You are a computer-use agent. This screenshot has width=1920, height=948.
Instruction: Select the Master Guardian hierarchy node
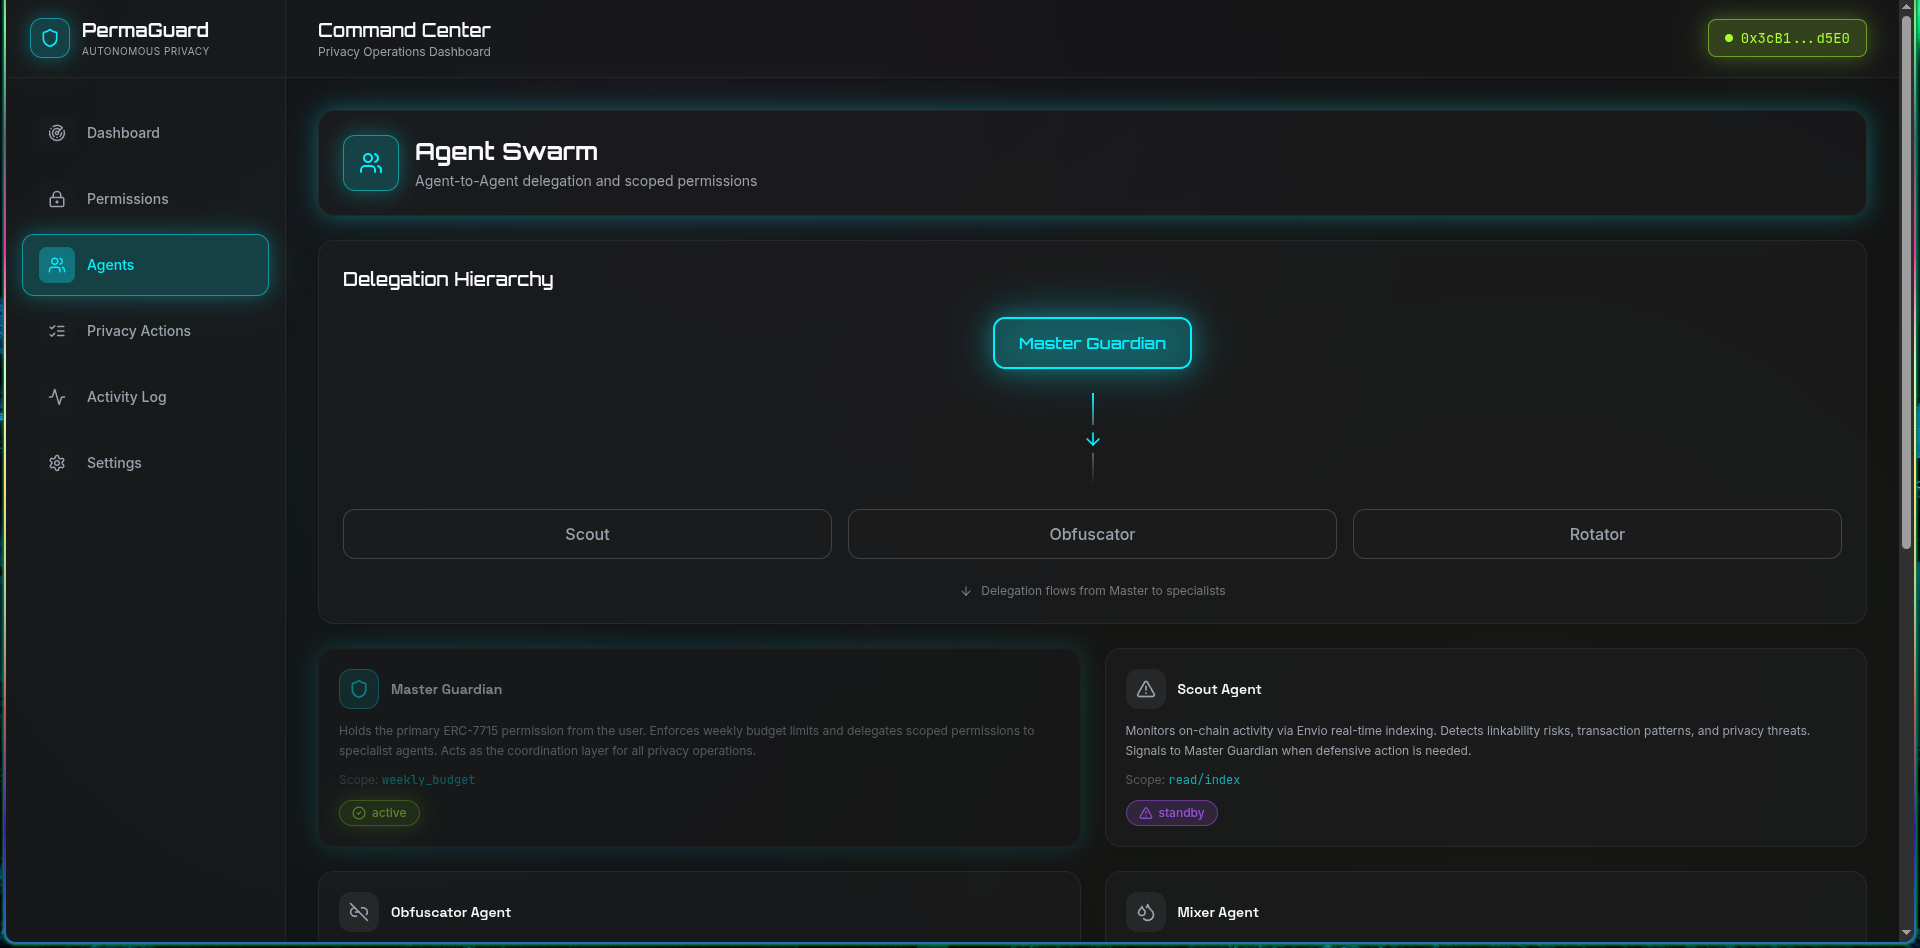tap(1092, 343)
